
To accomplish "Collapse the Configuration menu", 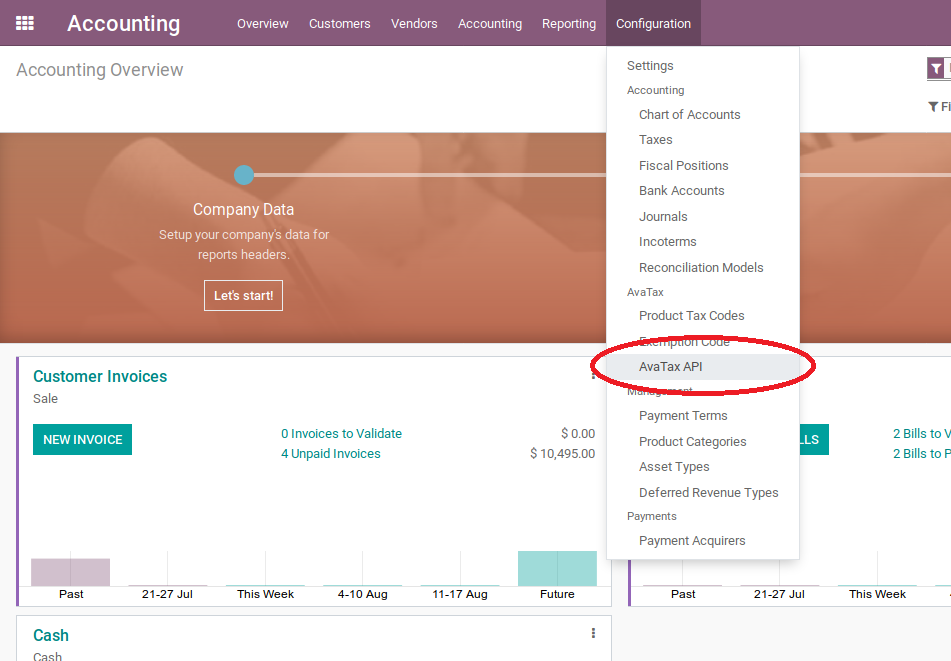I will click(653, 23).
